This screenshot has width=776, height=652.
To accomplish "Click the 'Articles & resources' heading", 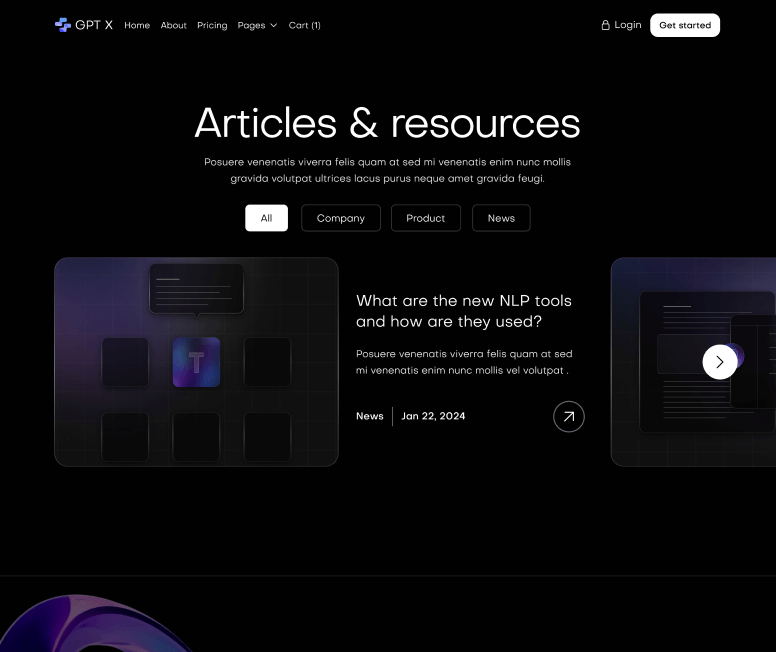I will (388, 123).
